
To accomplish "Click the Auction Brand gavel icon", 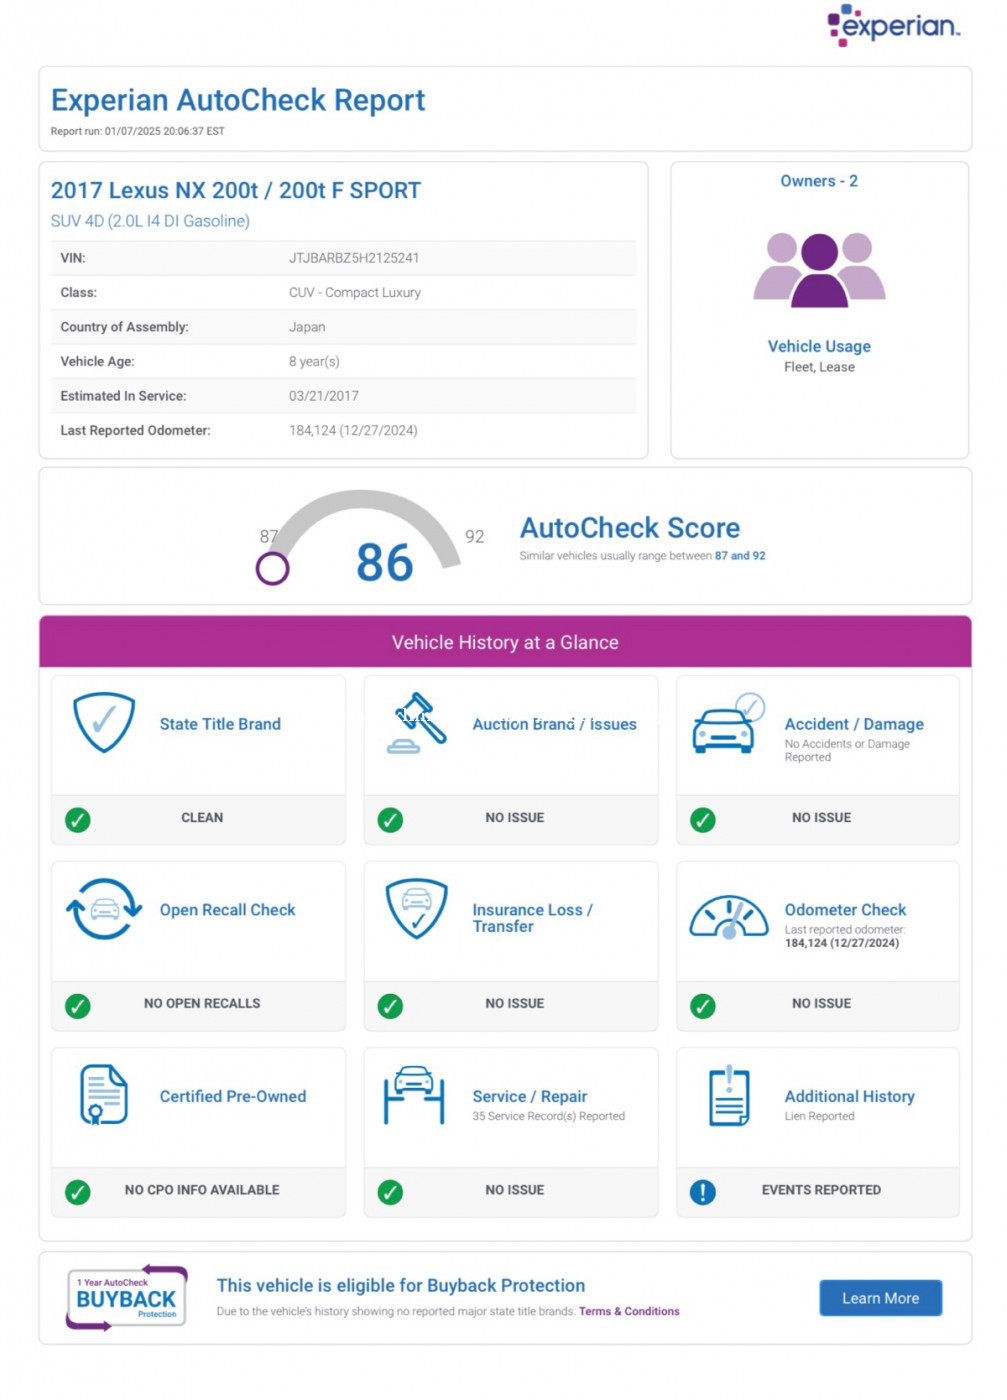I will 416,723.
